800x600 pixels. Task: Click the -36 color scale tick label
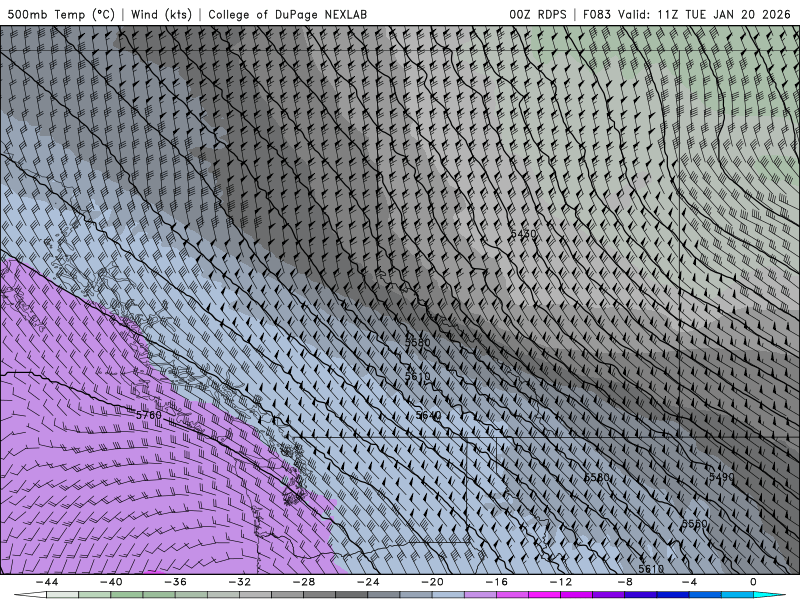tap(176, 582)
